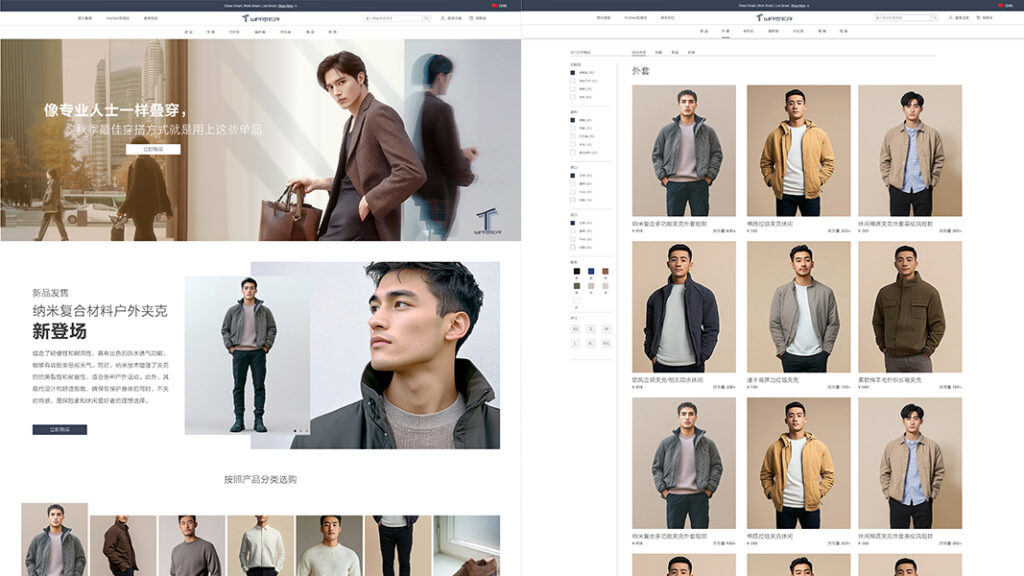Select size XXL filter button
The image size is (1024, 576).
click(606, 343)
